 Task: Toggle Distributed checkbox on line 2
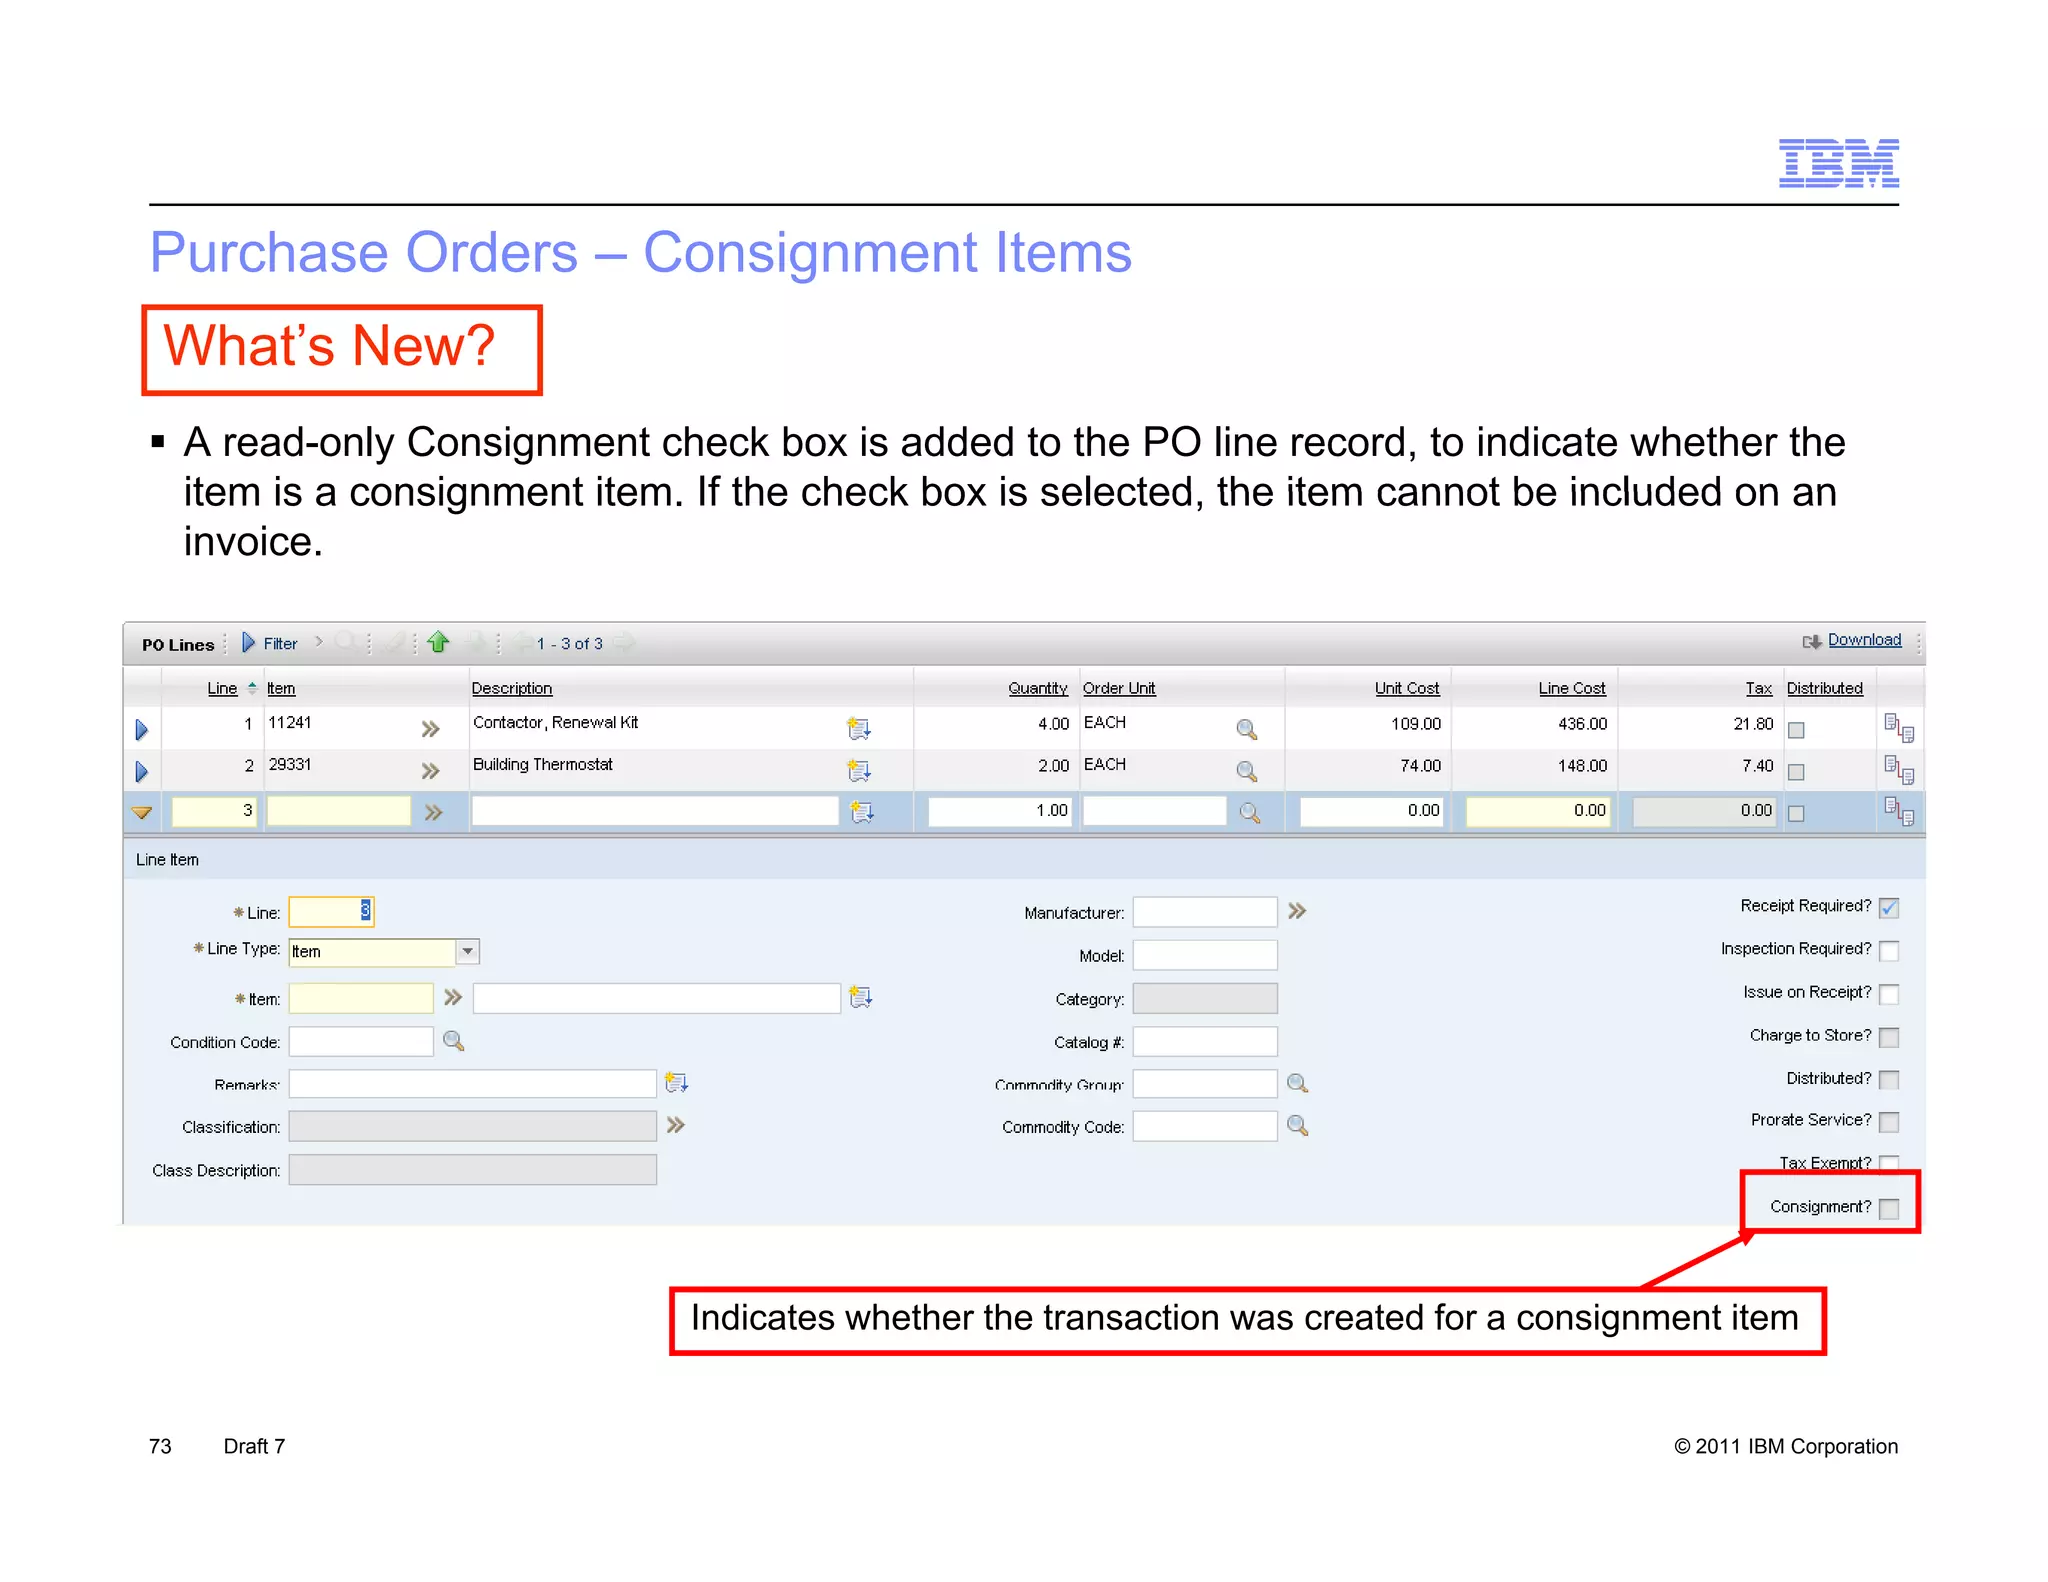[1797, 772]
